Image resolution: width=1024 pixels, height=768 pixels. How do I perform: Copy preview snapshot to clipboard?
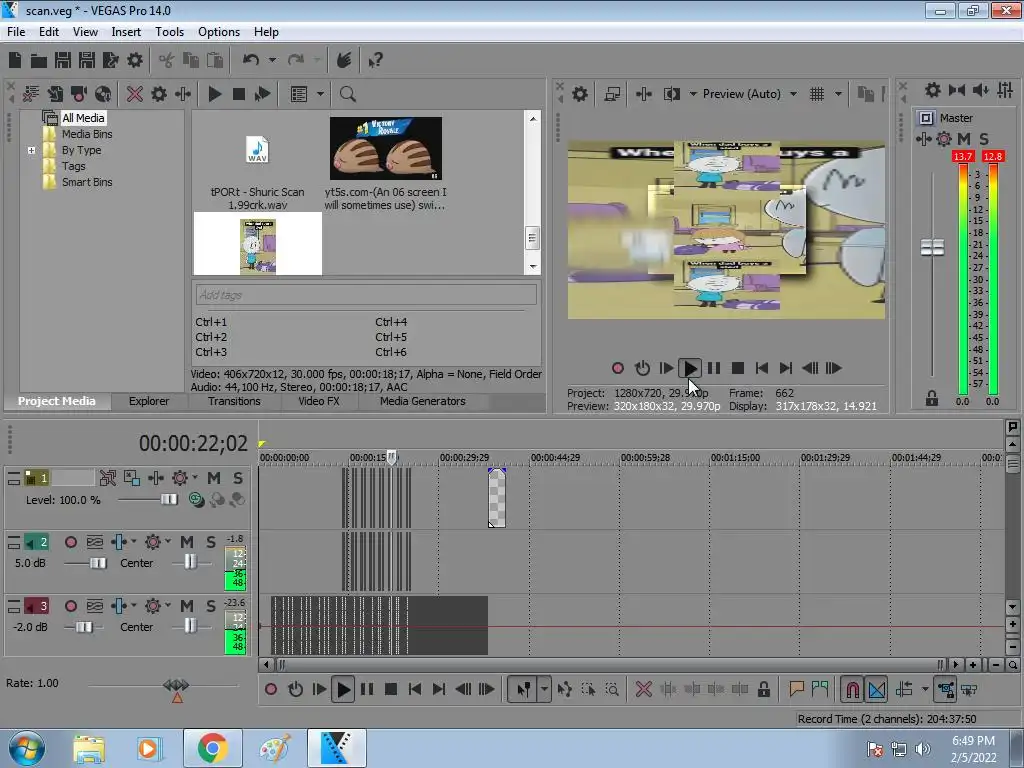865,94
